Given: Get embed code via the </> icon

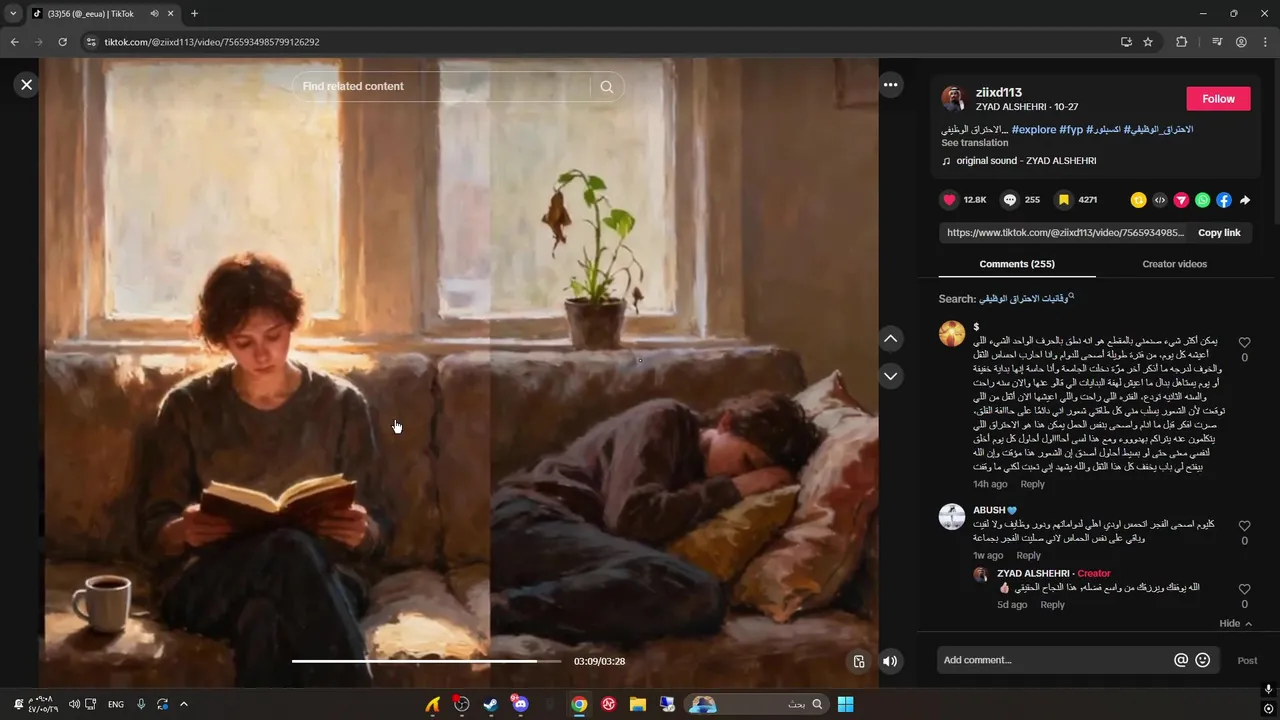Looking at the screenshot, I should coord(1160,200).
